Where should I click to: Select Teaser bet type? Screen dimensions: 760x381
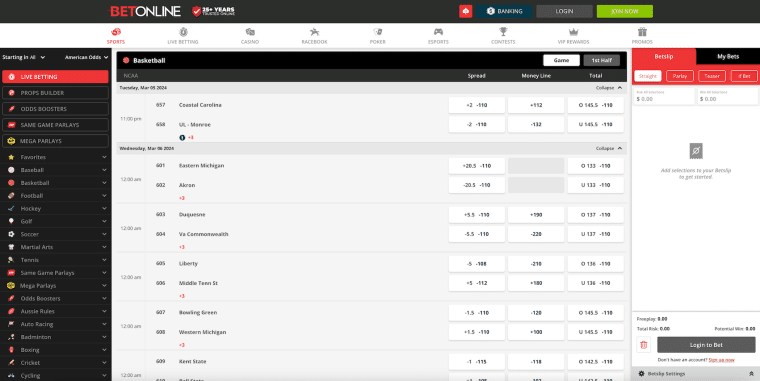712,76
